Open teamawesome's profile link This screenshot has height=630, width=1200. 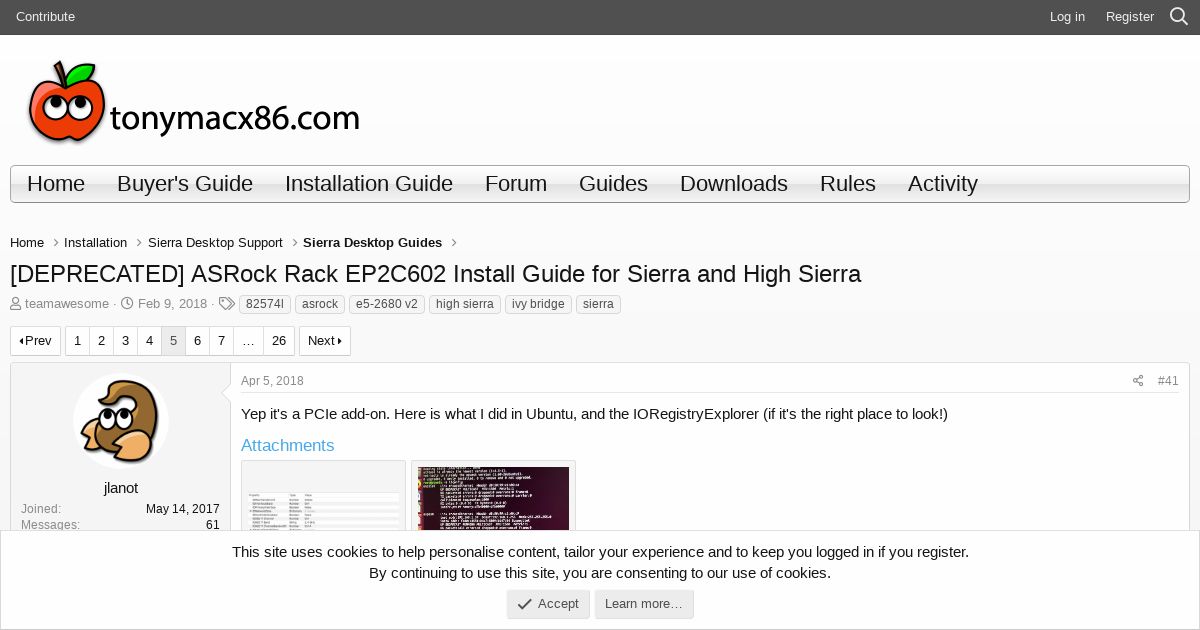coord(67,304)
